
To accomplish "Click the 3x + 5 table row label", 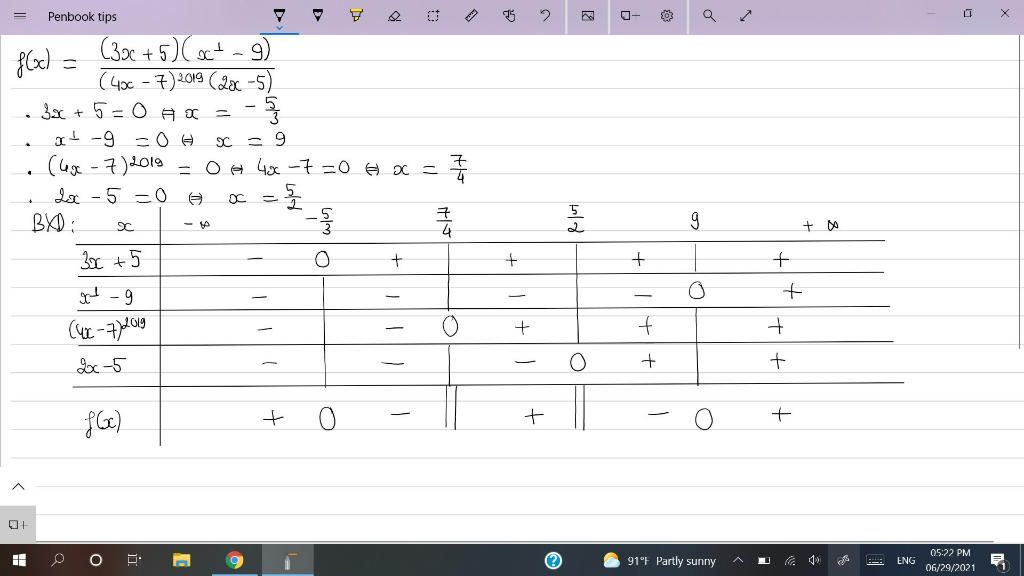I will coord(110,261).
